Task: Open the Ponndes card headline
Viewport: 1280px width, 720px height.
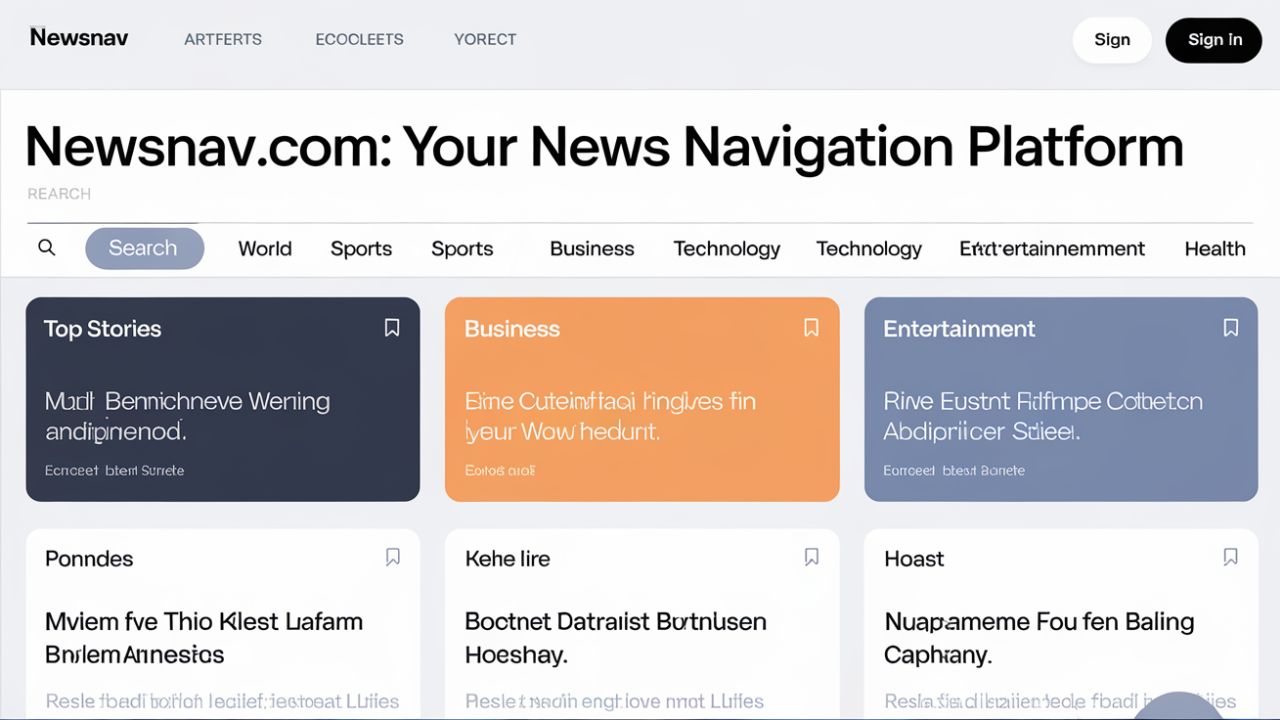Action: pyautogui.click(x=204, y=637)
